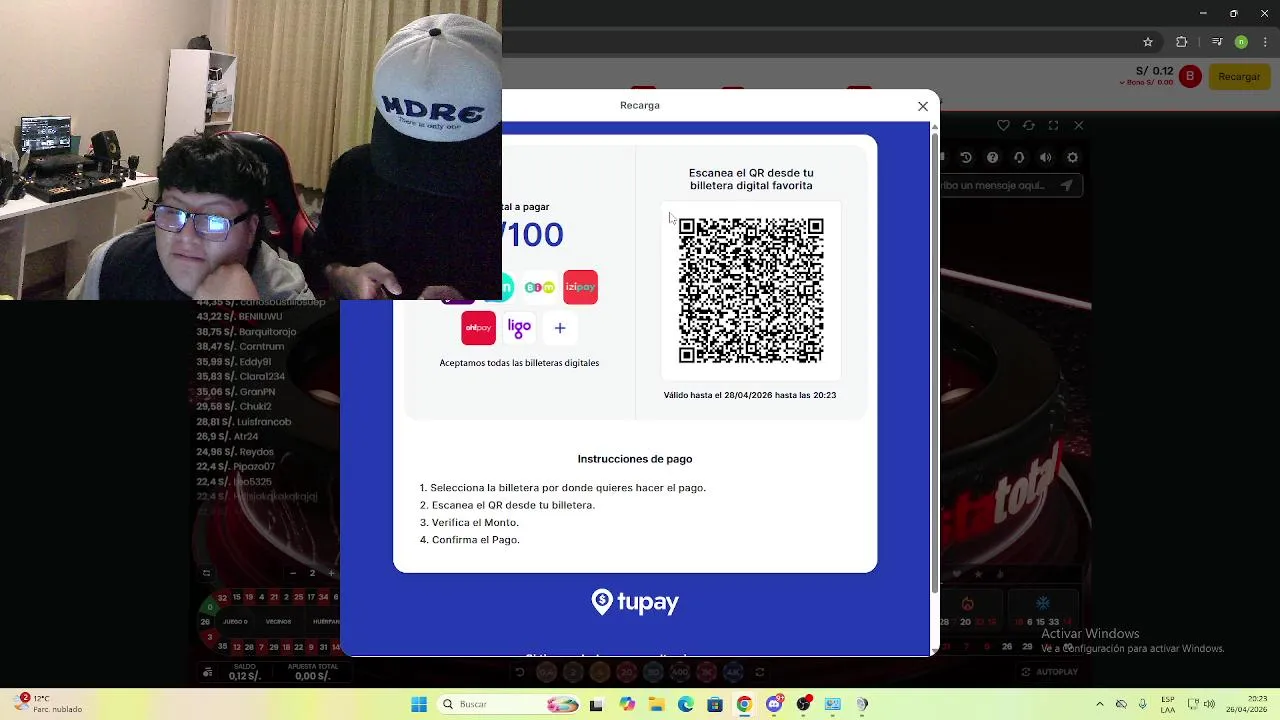1280x720 pixels.
Task: Toggle the game sound speaker icon
Action: click(x=1045, y=157)
